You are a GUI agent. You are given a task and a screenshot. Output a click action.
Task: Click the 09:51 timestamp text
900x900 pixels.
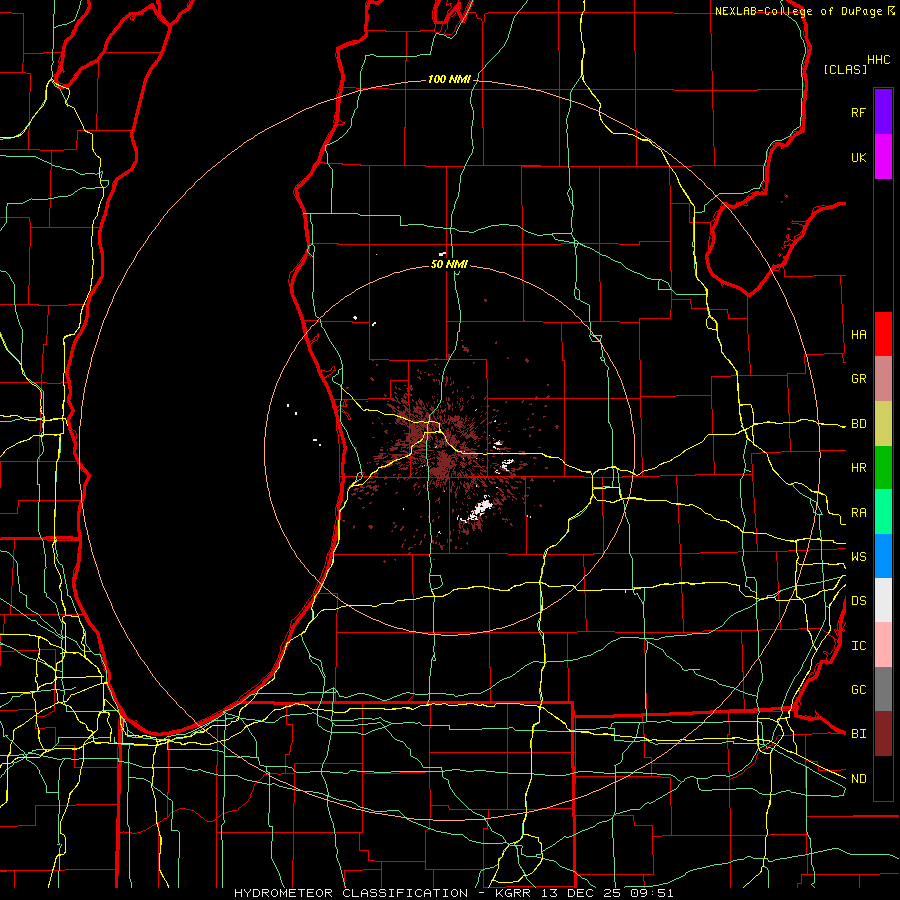[x=654, y=893]
